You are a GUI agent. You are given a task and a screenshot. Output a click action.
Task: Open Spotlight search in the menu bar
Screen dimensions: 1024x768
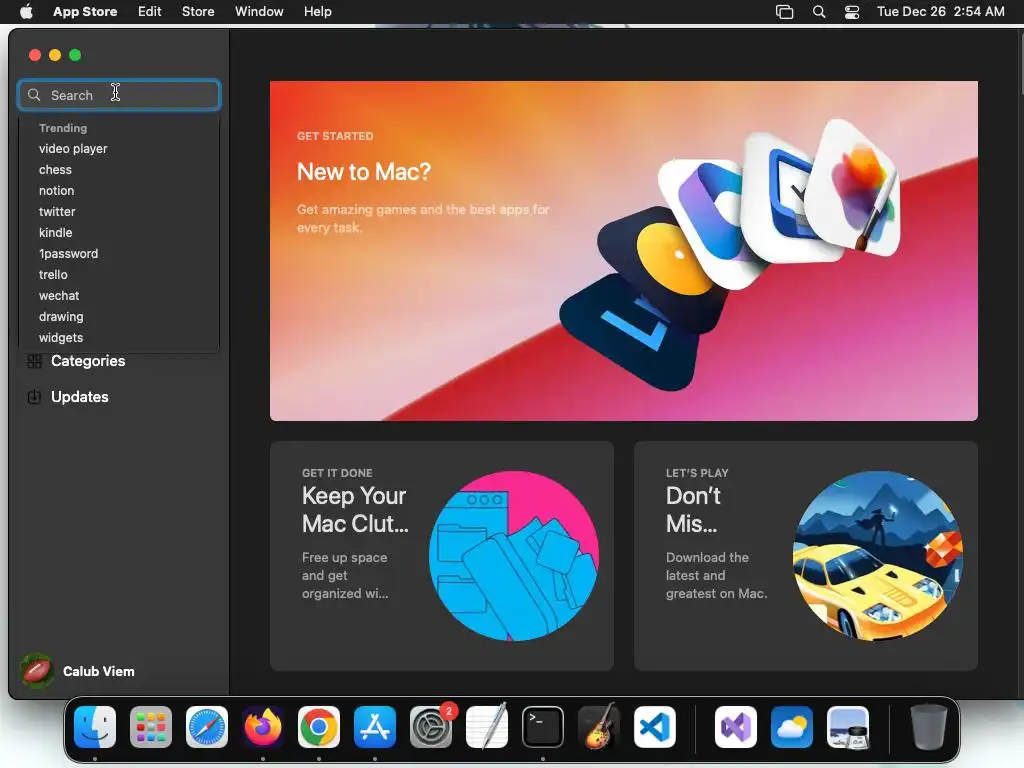point(819,12)
